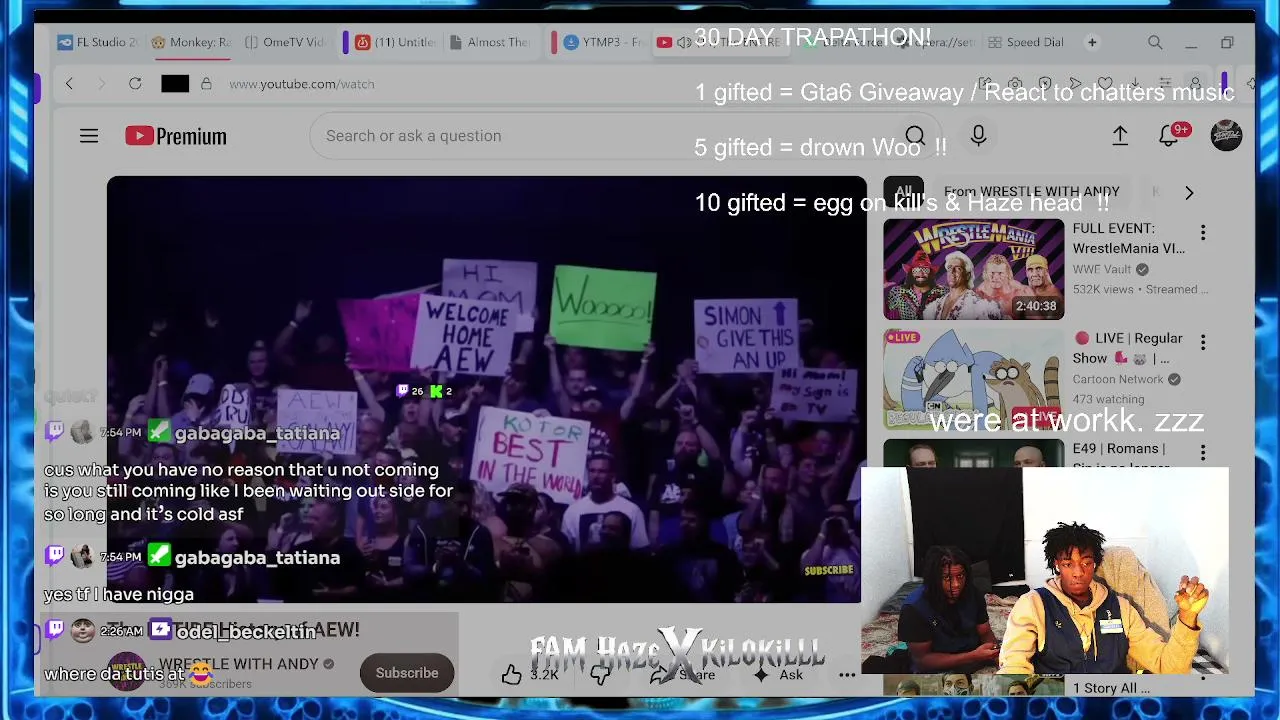The image size is (1280, 720).
Task: Subscribe to WRESTLE WITH ANDY
Action: pyautogui.click(x=407, y=673)
